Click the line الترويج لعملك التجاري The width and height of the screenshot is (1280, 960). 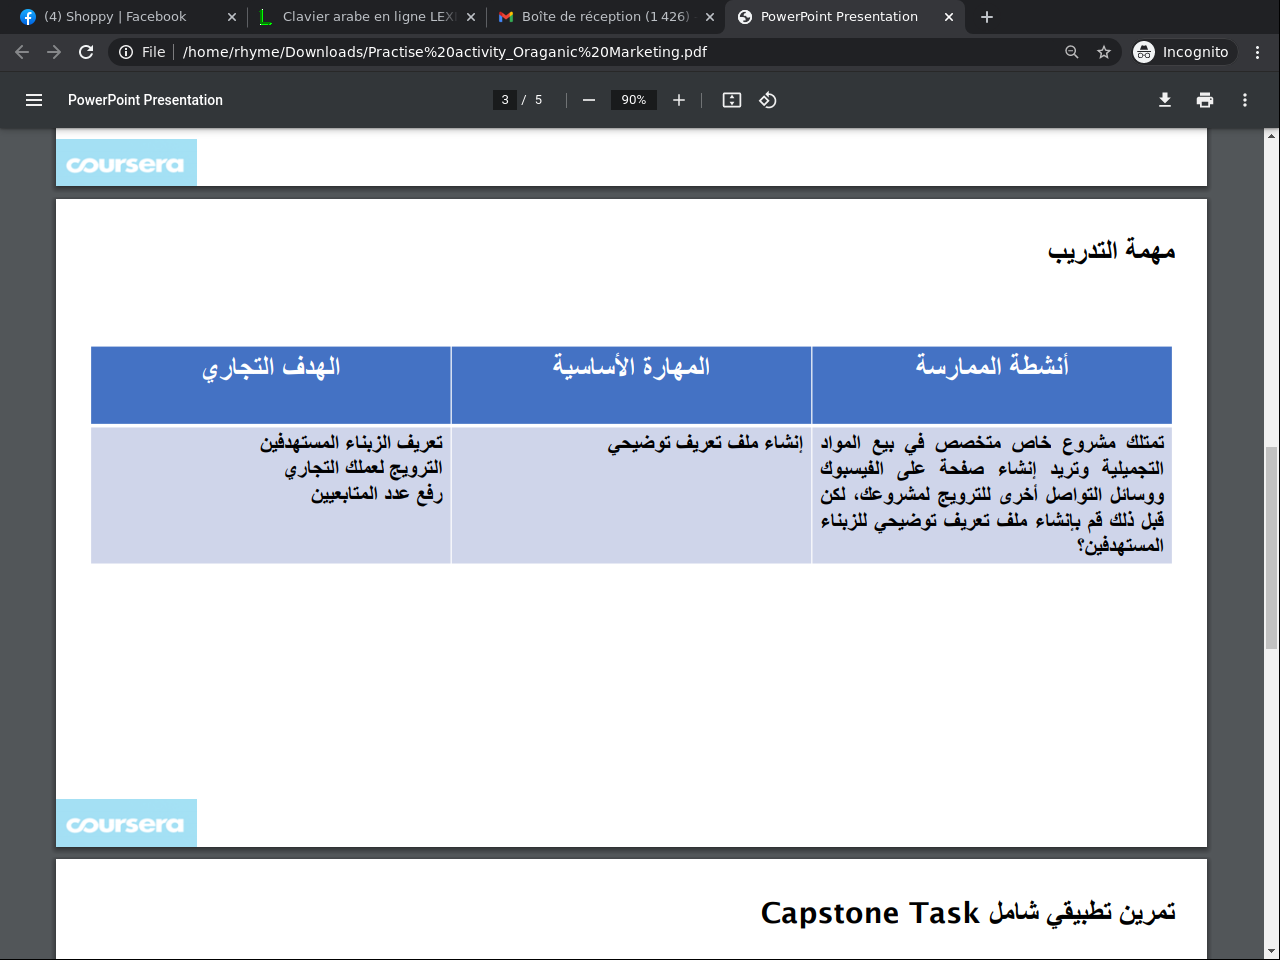pos(363,468)
